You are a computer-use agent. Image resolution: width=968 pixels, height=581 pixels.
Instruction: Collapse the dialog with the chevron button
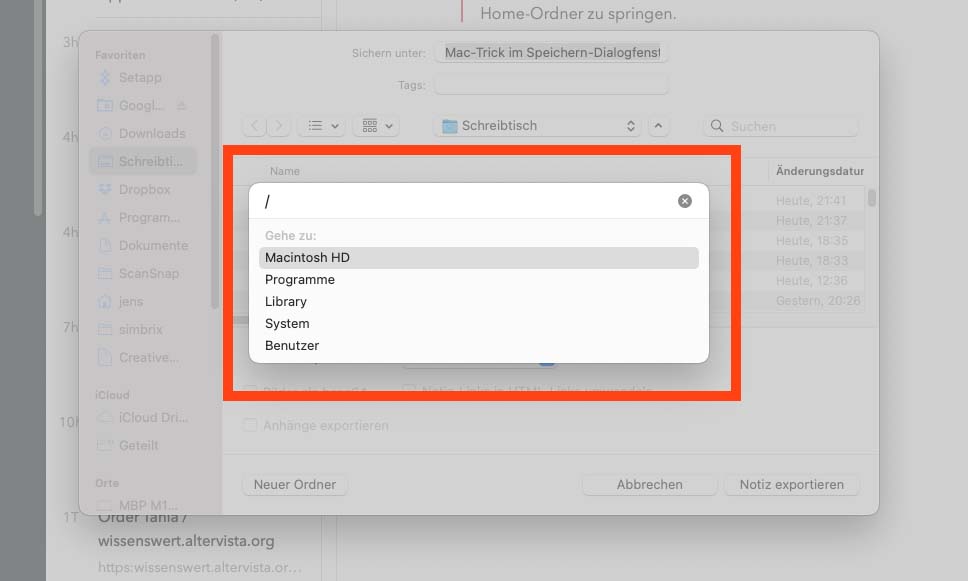(x=658, y=126)
